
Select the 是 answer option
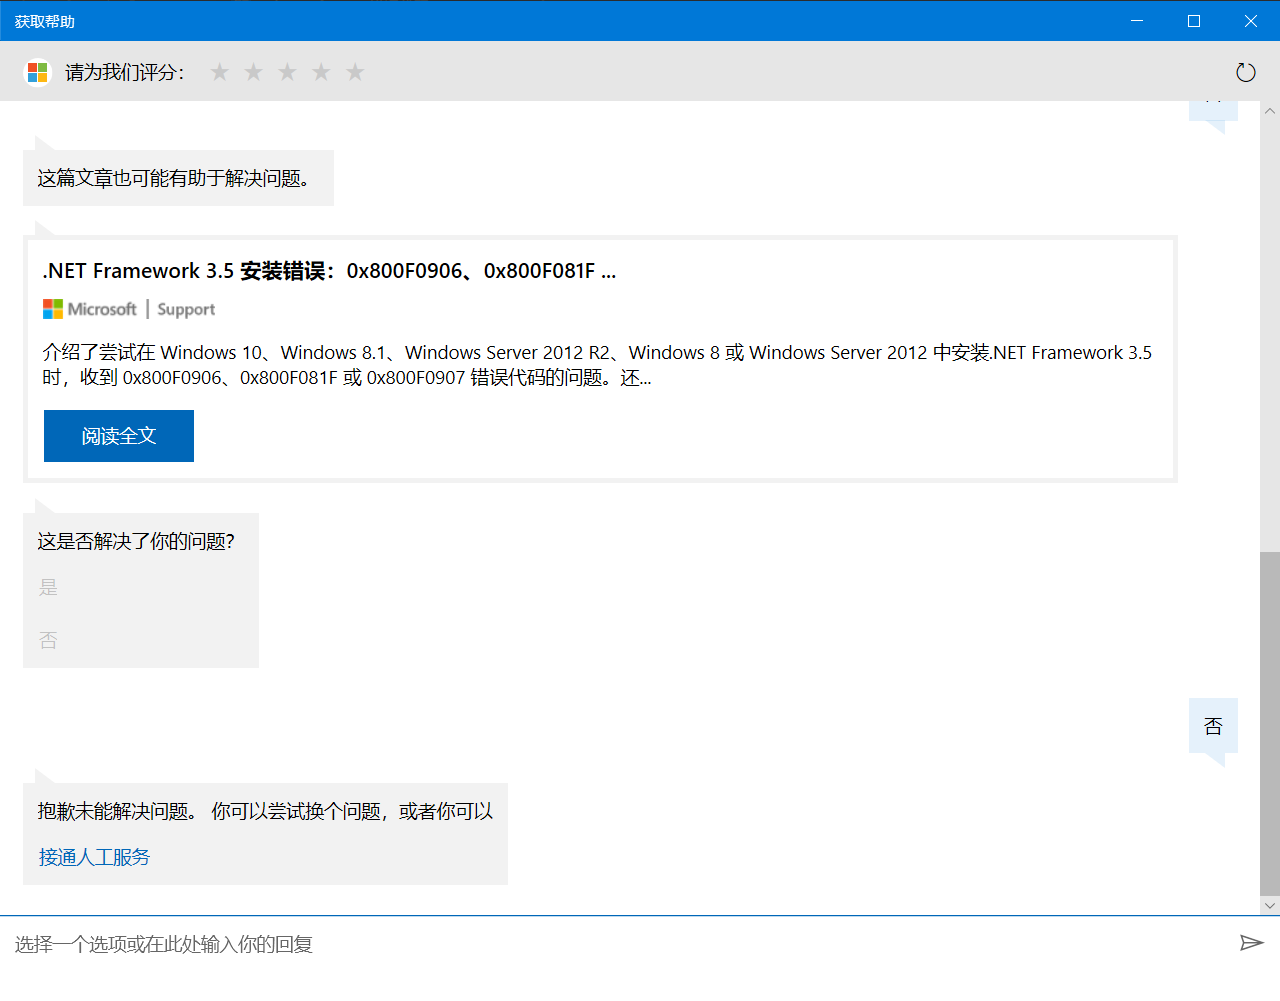48,588
